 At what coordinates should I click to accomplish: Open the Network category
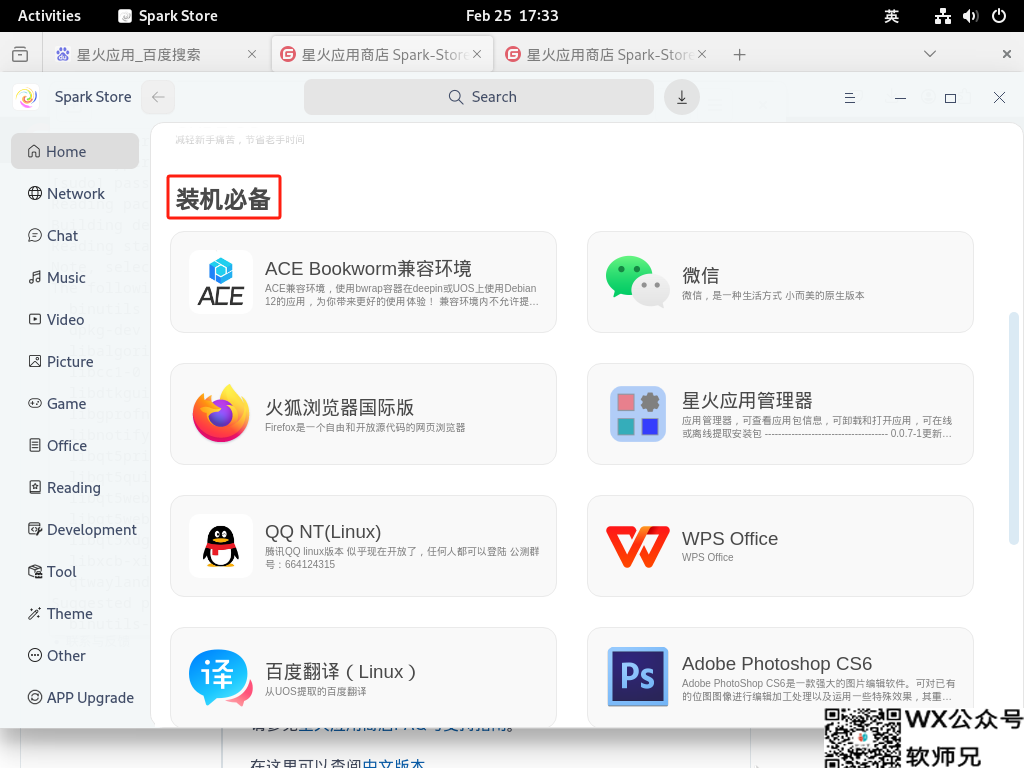[75, 193]
